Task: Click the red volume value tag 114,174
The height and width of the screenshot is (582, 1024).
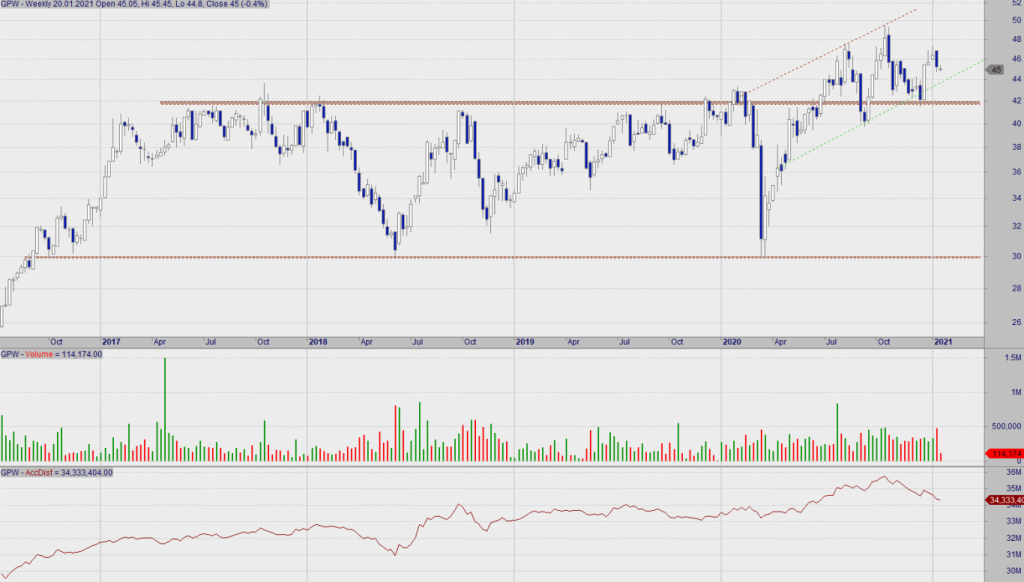Action: pyautogui.click(x=1004, y=453)
